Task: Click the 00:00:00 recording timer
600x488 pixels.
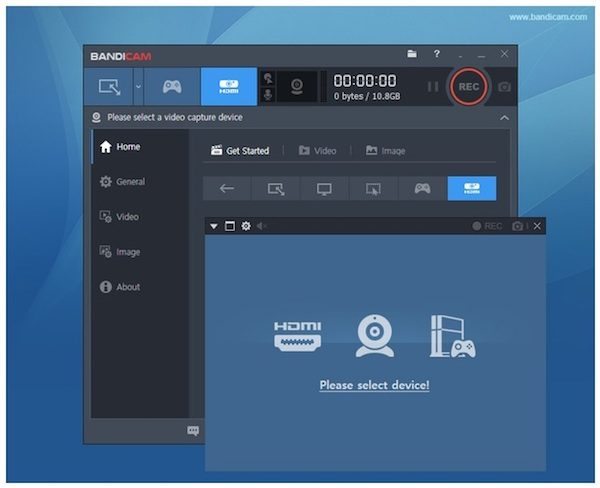Action: point(365,81)
